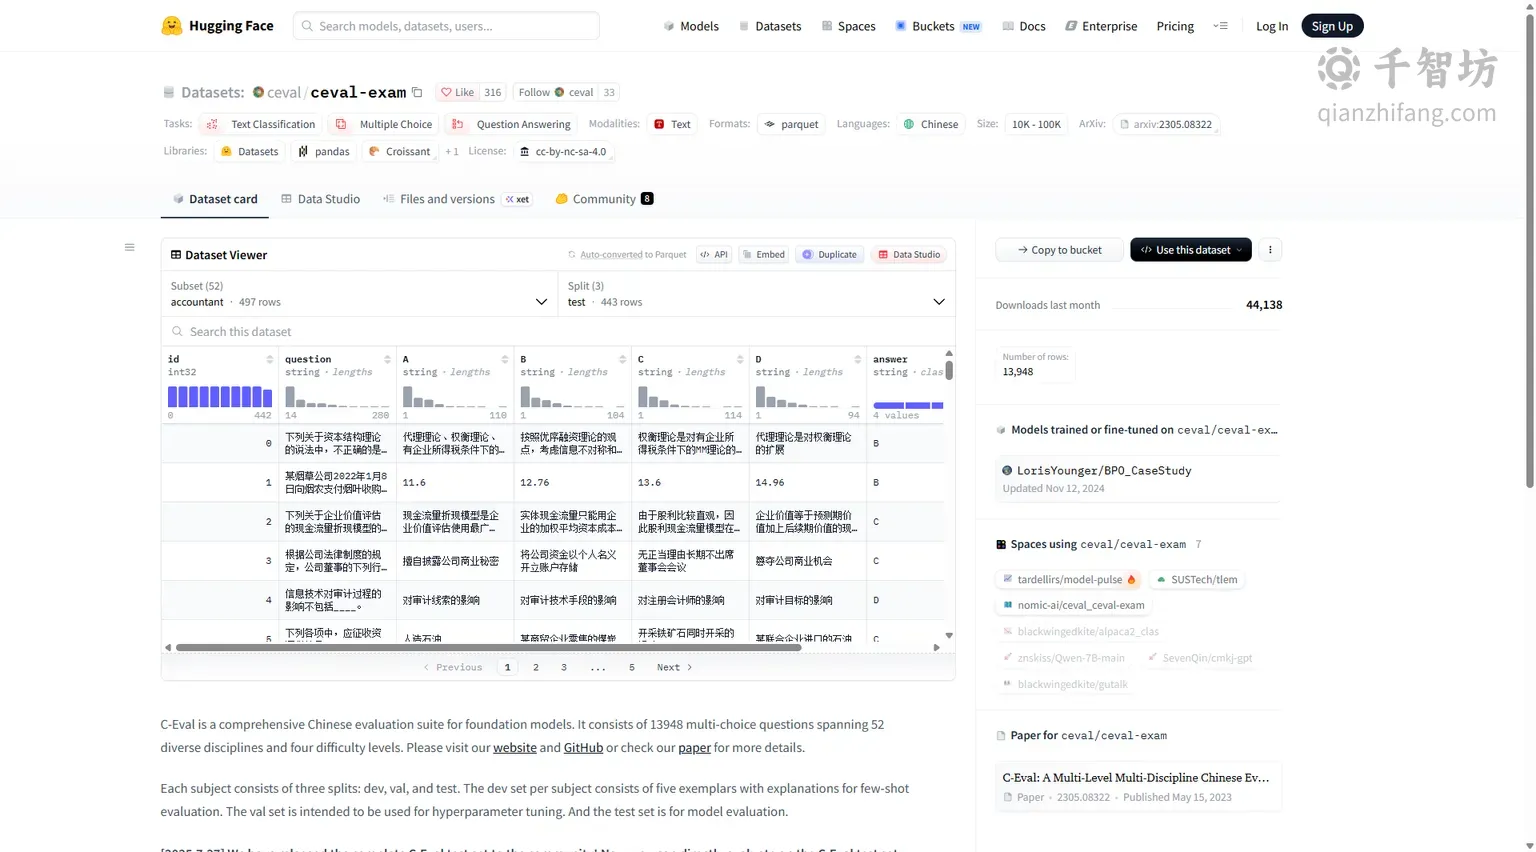The image size is (1536, 852).
Task: Click the Duplicate button
Action: (x=829, y=255)
